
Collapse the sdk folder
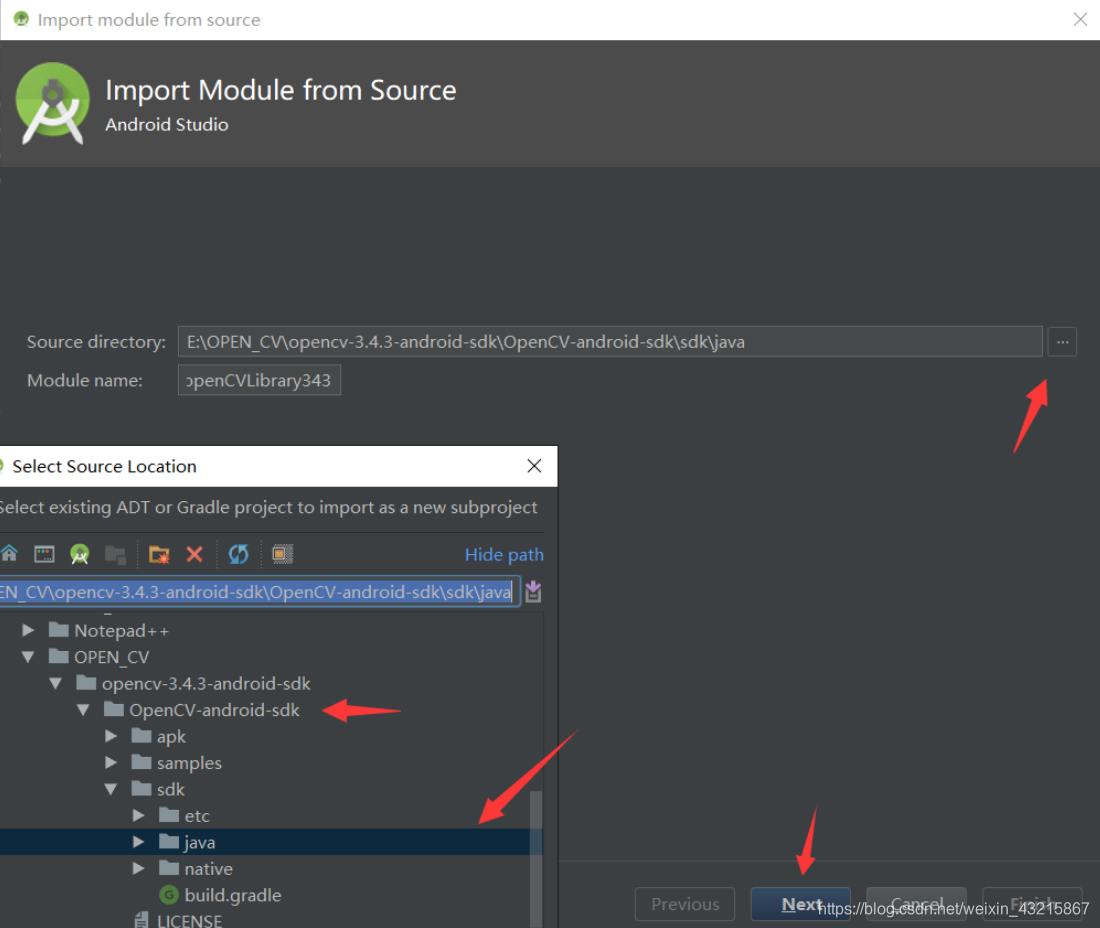point(111,789)
